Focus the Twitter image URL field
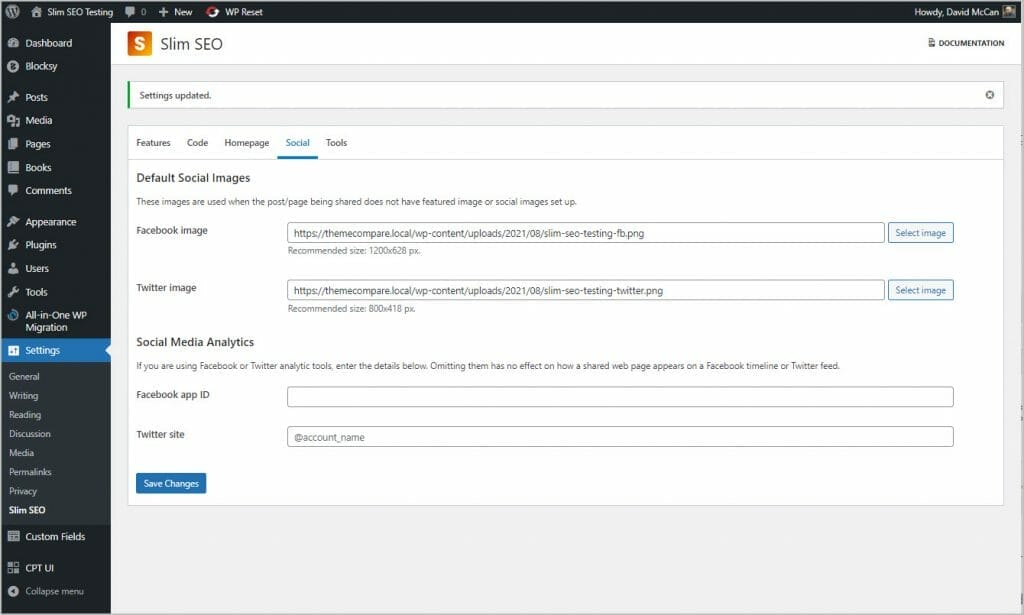Screen dimensions: 1024x615 click(x=586, y=291)
